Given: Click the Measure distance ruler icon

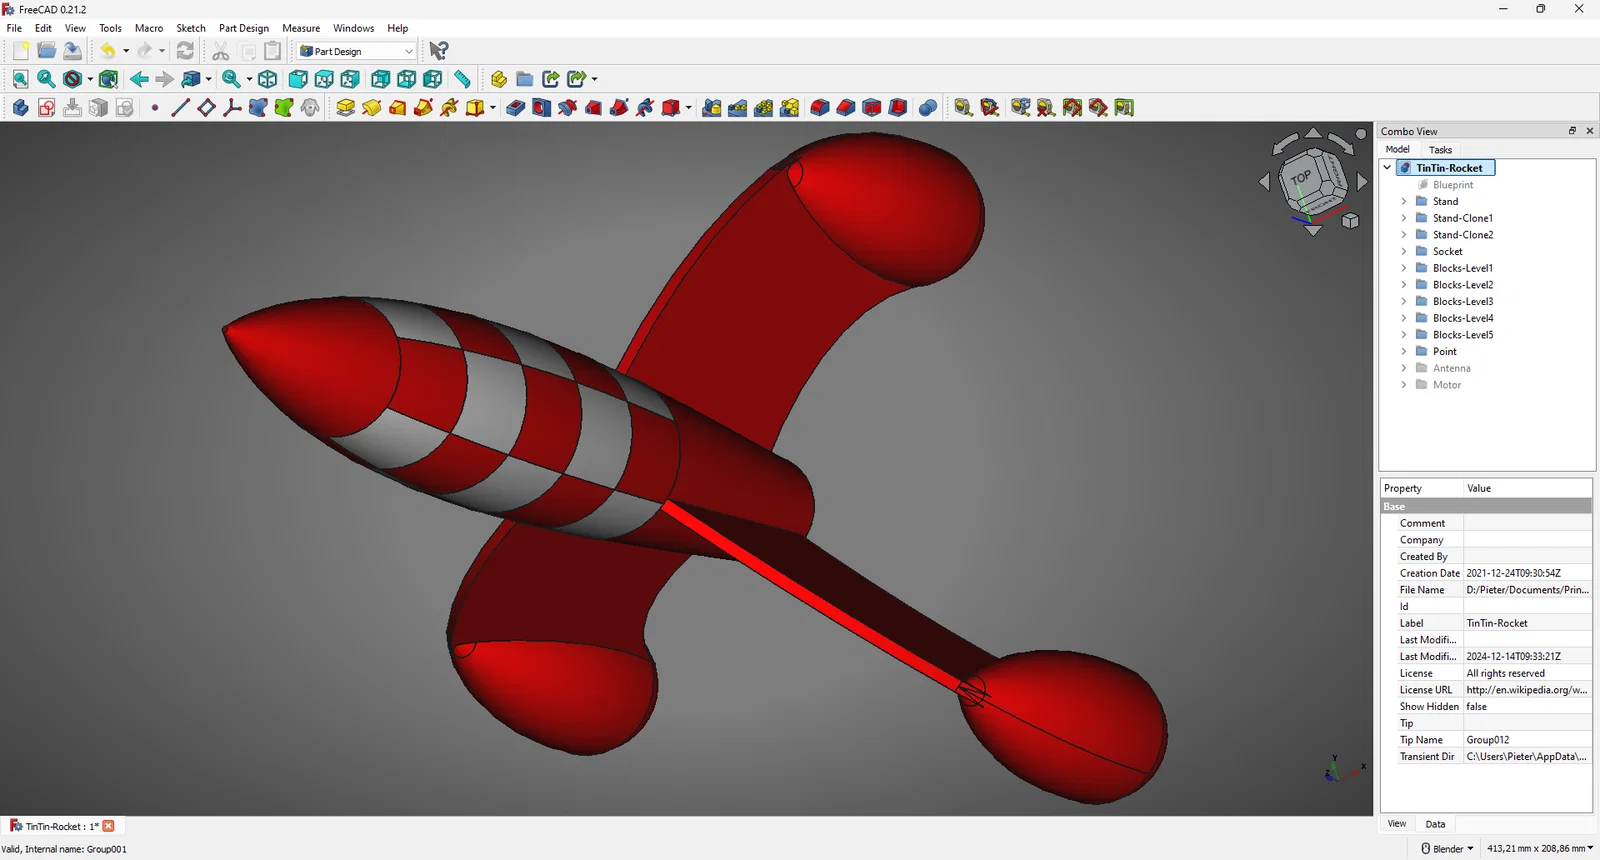Looking at the screenshot, I should (x=462, y=79).
